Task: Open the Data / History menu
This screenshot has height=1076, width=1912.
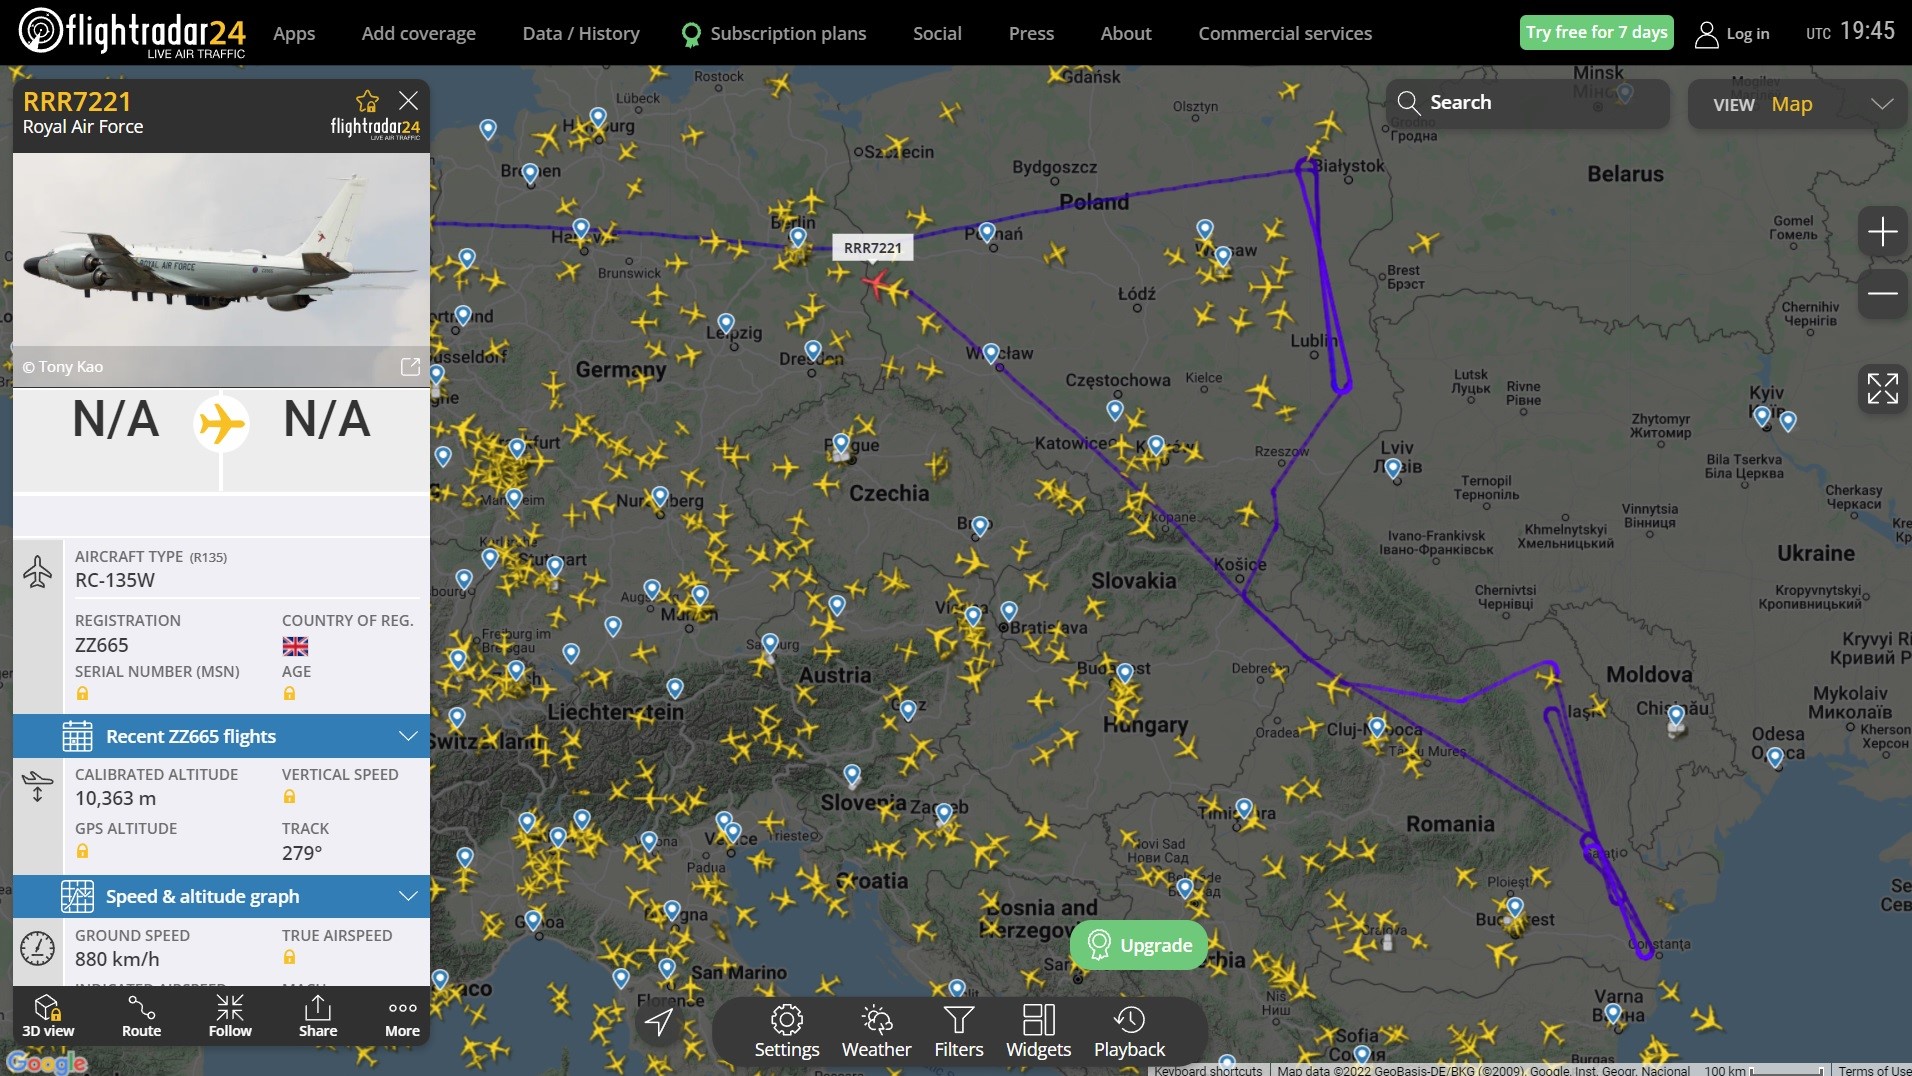Action: (x=580, y=33)
